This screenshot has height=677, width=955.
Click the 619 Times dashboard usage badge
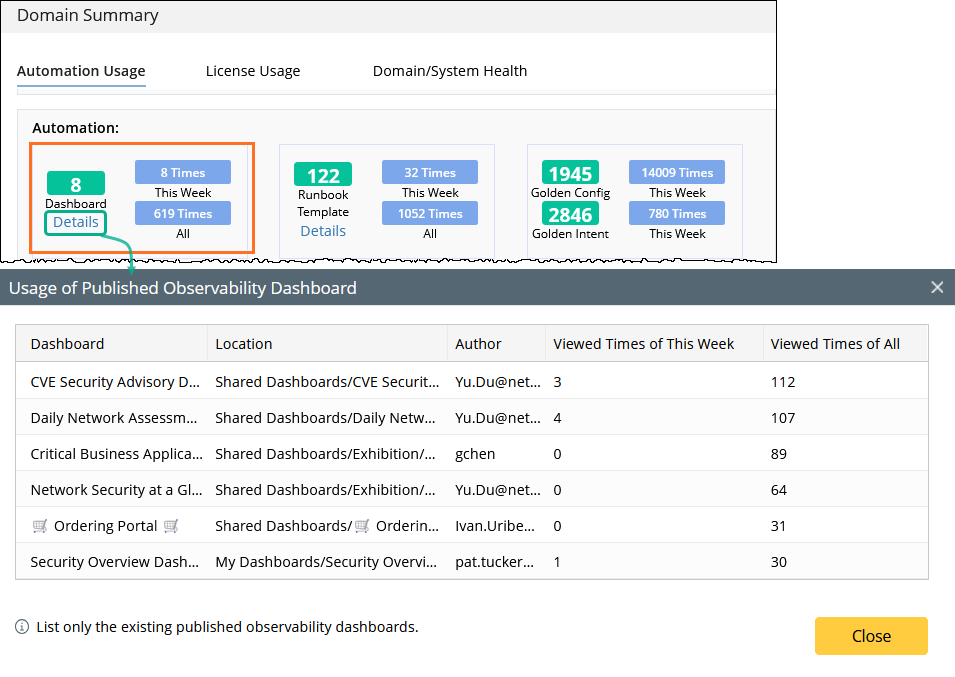182,213
